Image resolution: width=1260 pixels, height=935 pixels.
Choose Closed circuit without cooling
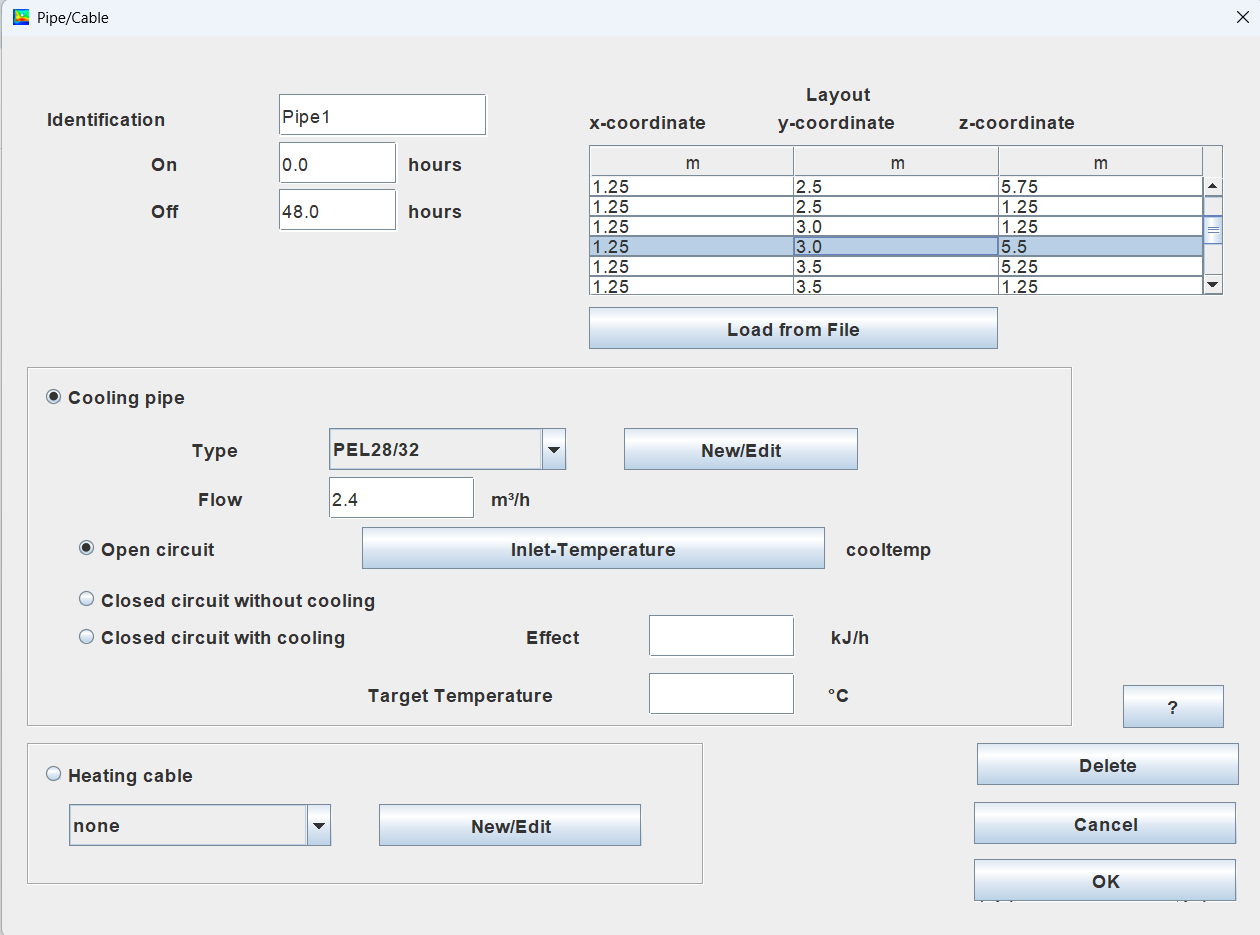[x=87, y=600]
